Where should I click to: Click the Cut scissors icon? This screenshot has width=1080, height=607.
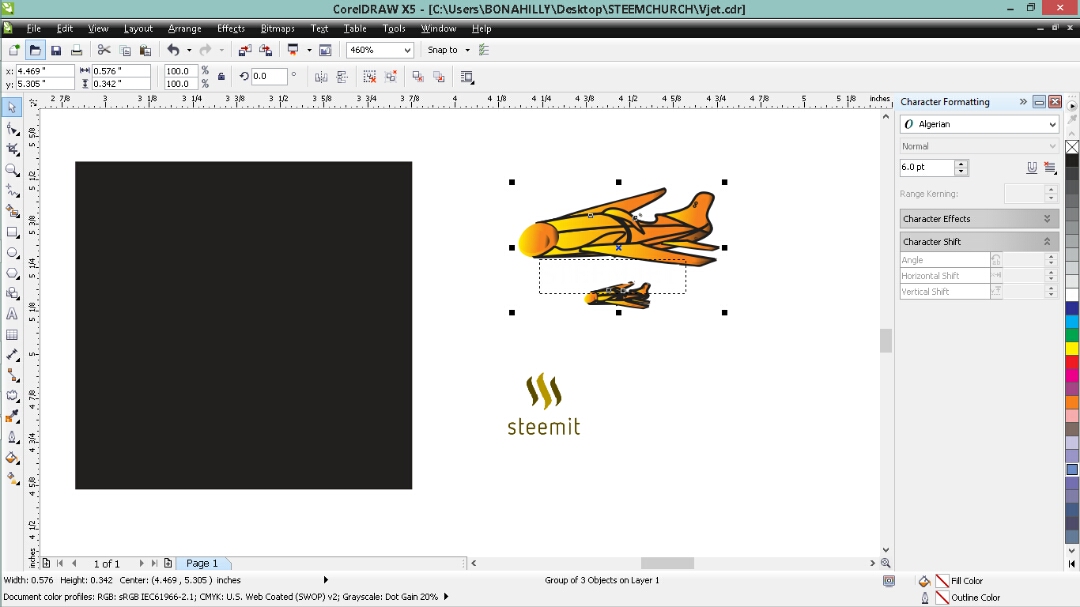coord(104,50)
